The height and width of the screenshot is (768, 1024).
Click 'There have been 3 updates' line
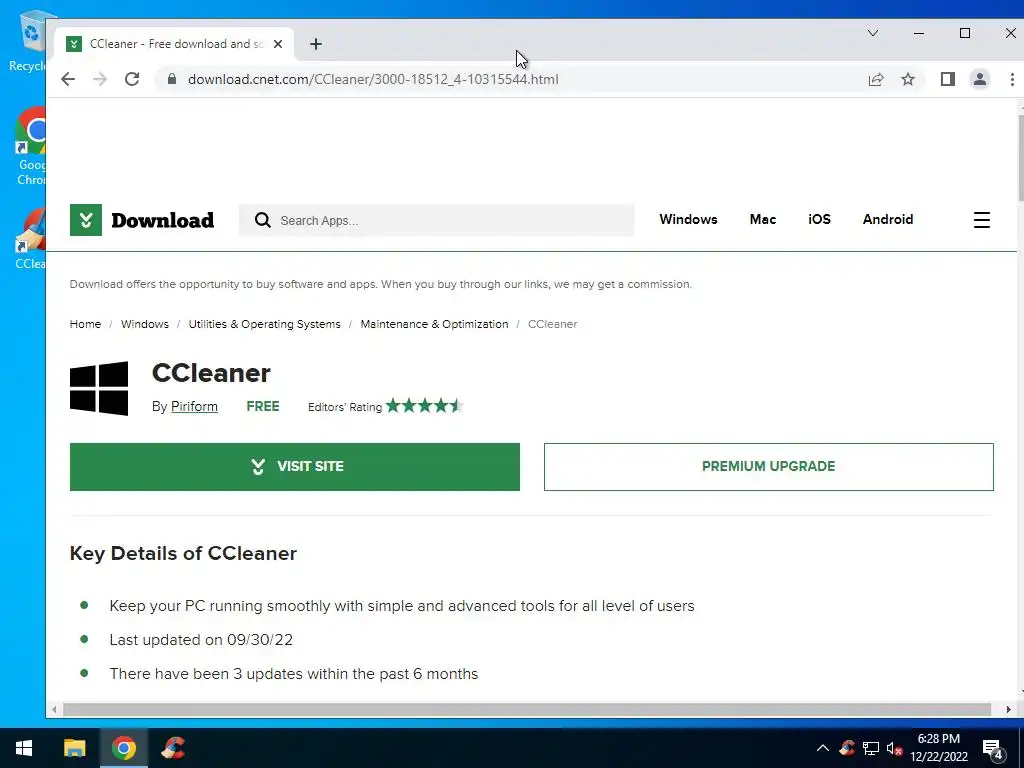pyautogui.click(x=294, y=673)
